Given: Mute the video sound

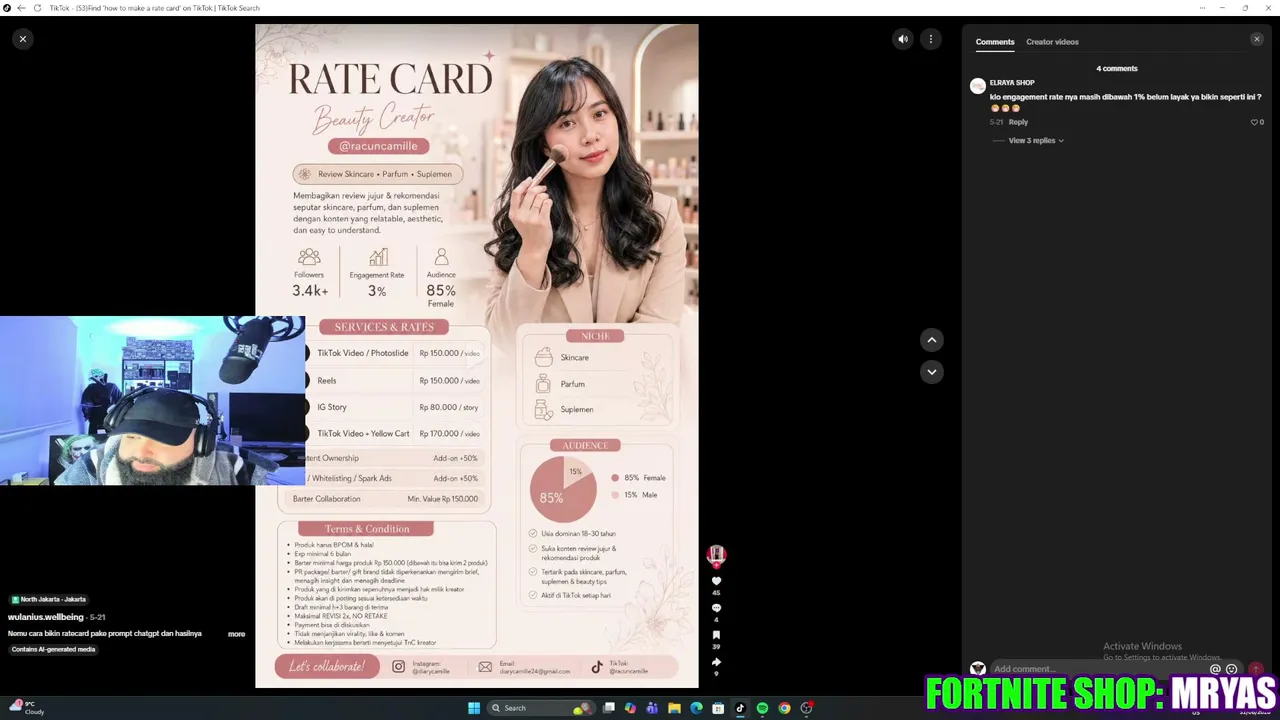Looking at the screenshot, I should pyautogui.click(x=903, y=39).
